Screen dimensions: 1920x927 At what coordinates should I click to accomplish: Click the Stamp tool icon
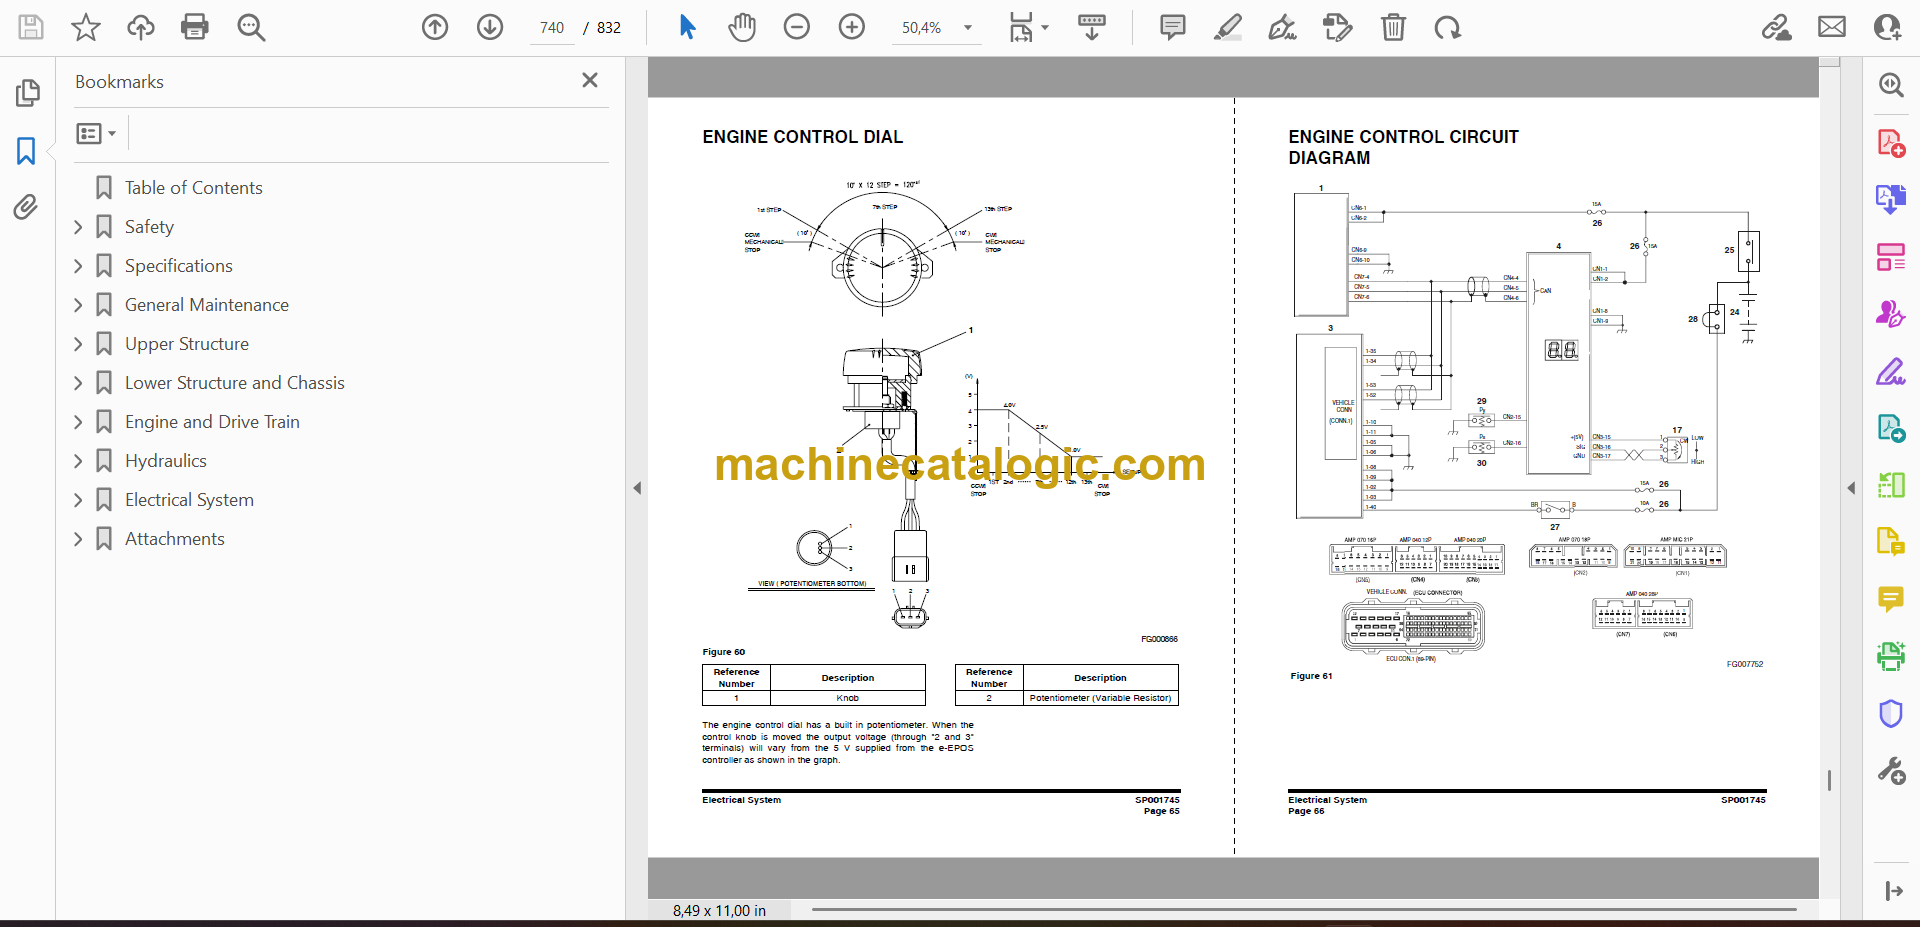(1338, 27)
